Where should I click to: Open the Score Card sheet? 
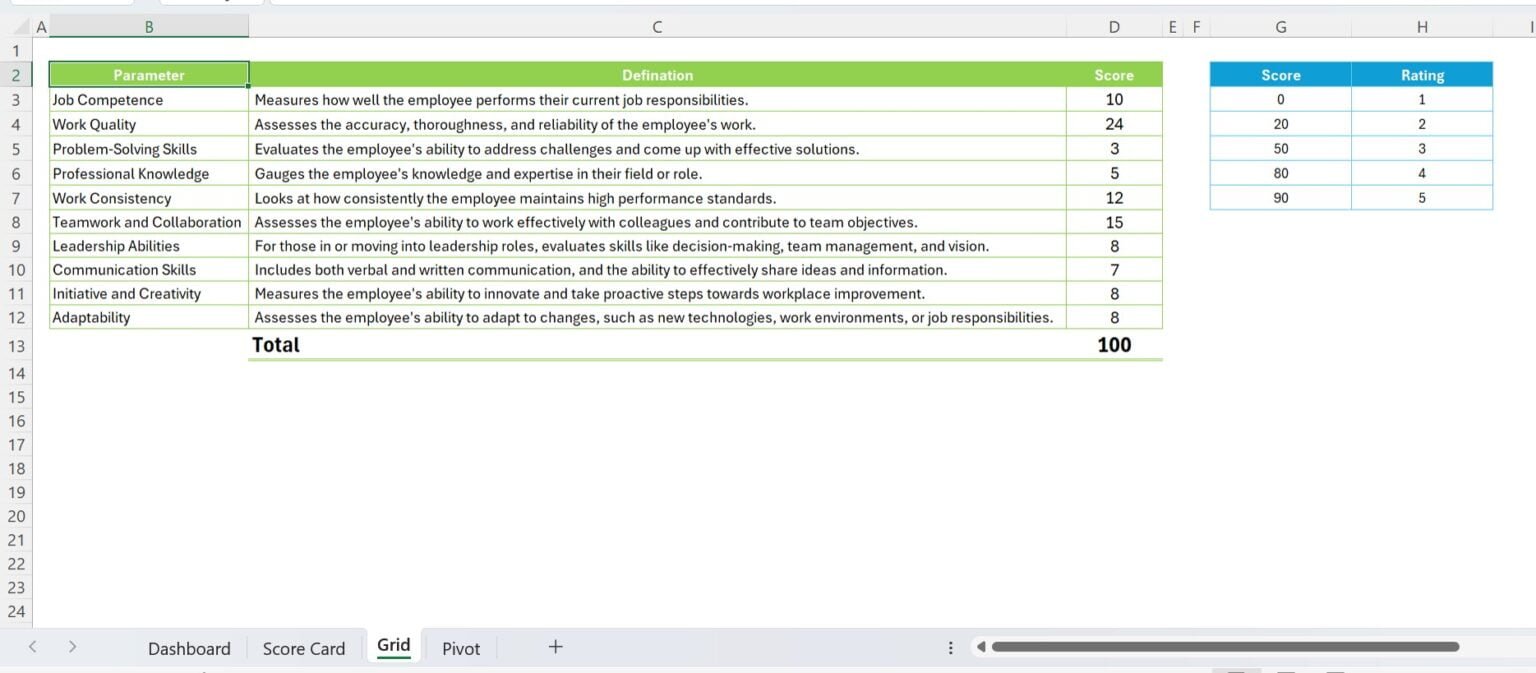303,648
